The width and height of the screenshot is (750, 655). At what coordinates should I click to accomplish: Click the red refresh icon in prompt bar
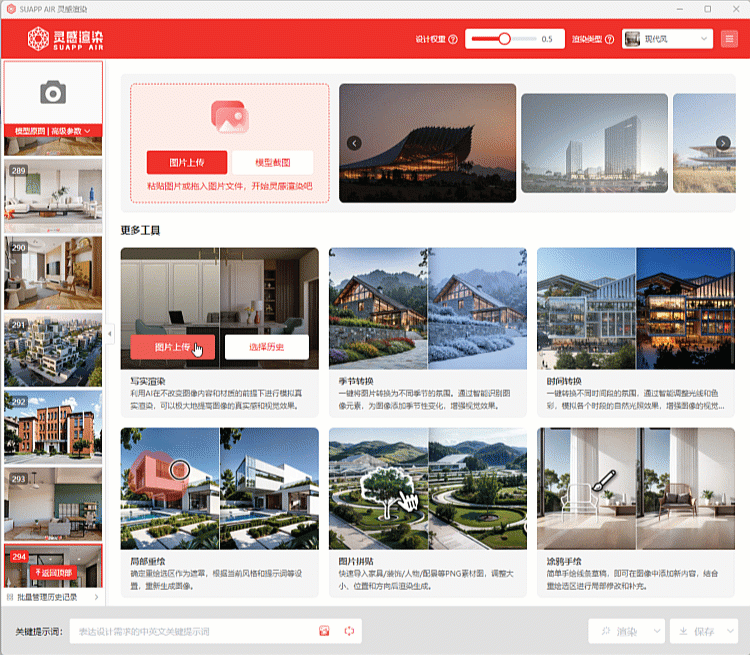click(x=349, y=631)
